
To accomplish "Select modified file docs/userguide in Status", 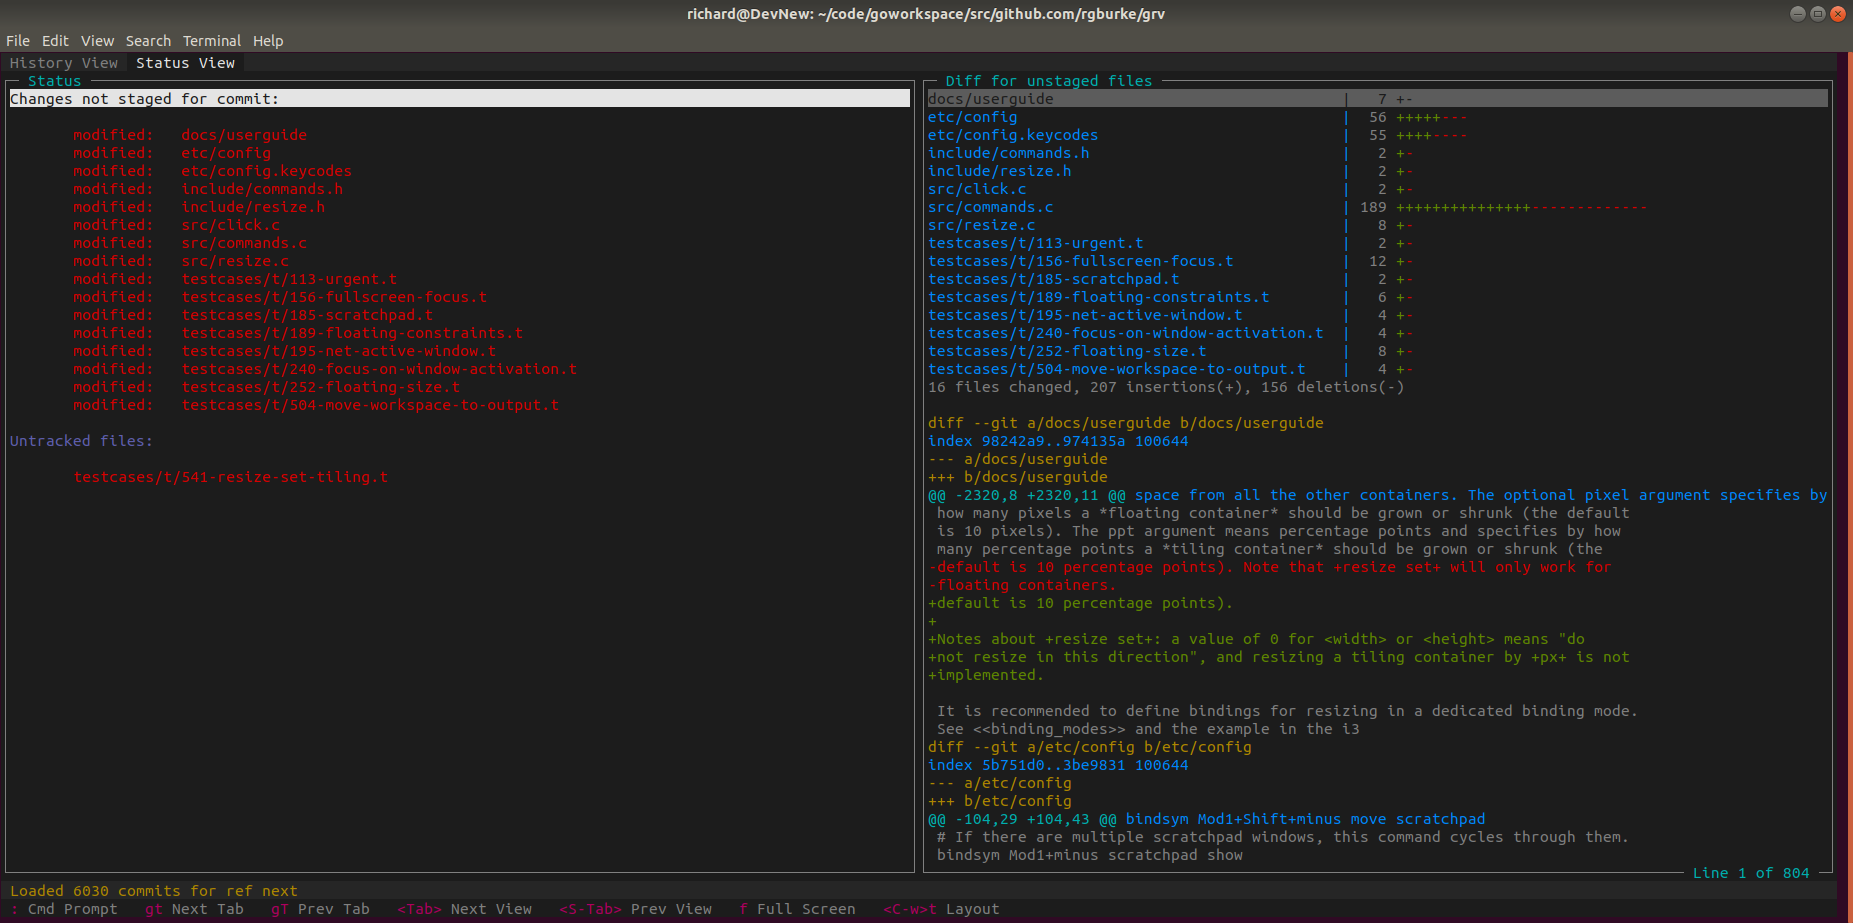I will point(190,135).
